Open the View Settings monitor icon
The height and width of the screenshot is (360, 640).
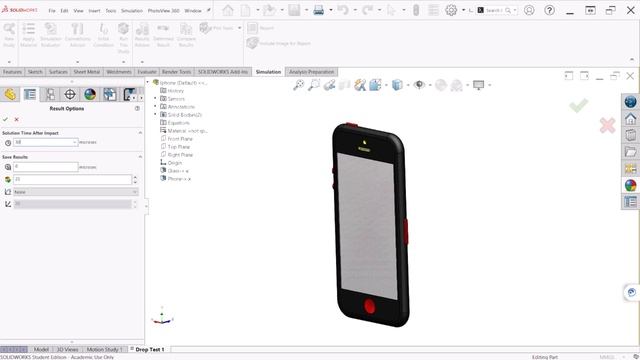click(x=478, y=85)
